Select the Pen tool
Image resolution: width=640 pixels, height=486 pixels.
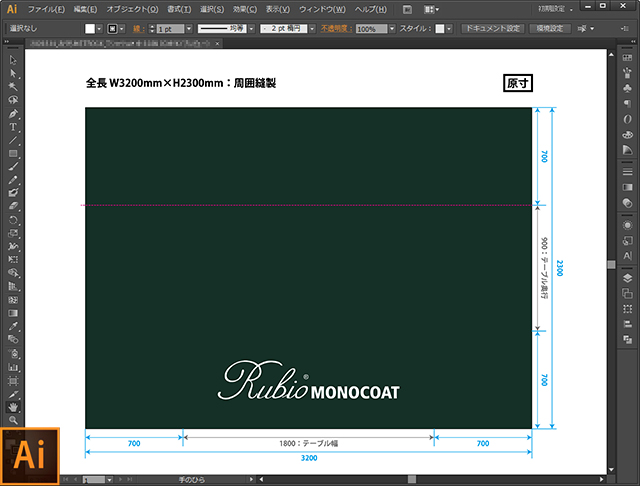[13, 114]
